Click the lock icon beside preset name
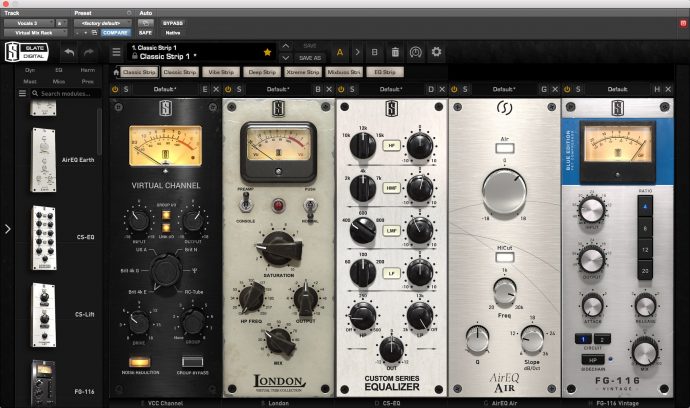This screenshot has height=408, width=690. click(135, 56)
